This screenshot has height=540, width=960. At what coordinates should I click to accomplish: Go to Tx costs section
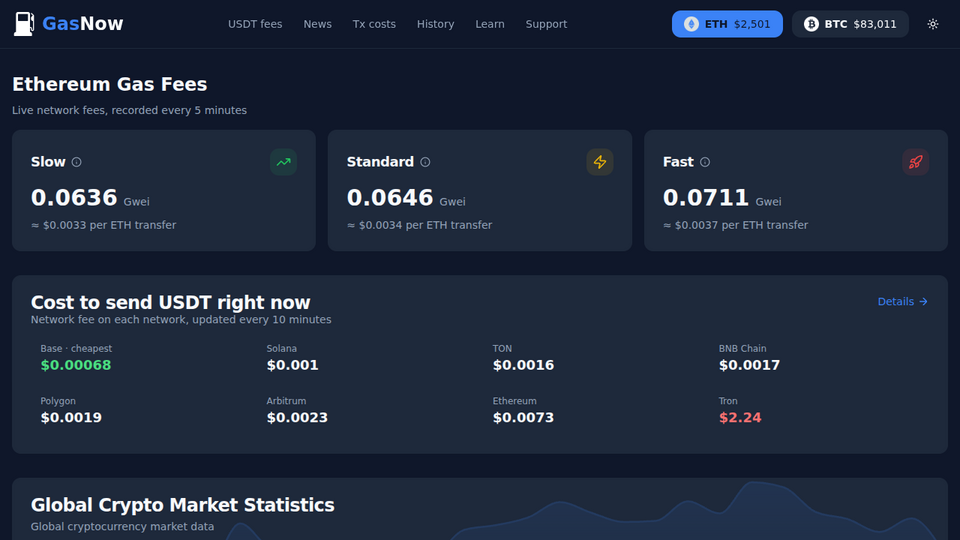(374, 24)
